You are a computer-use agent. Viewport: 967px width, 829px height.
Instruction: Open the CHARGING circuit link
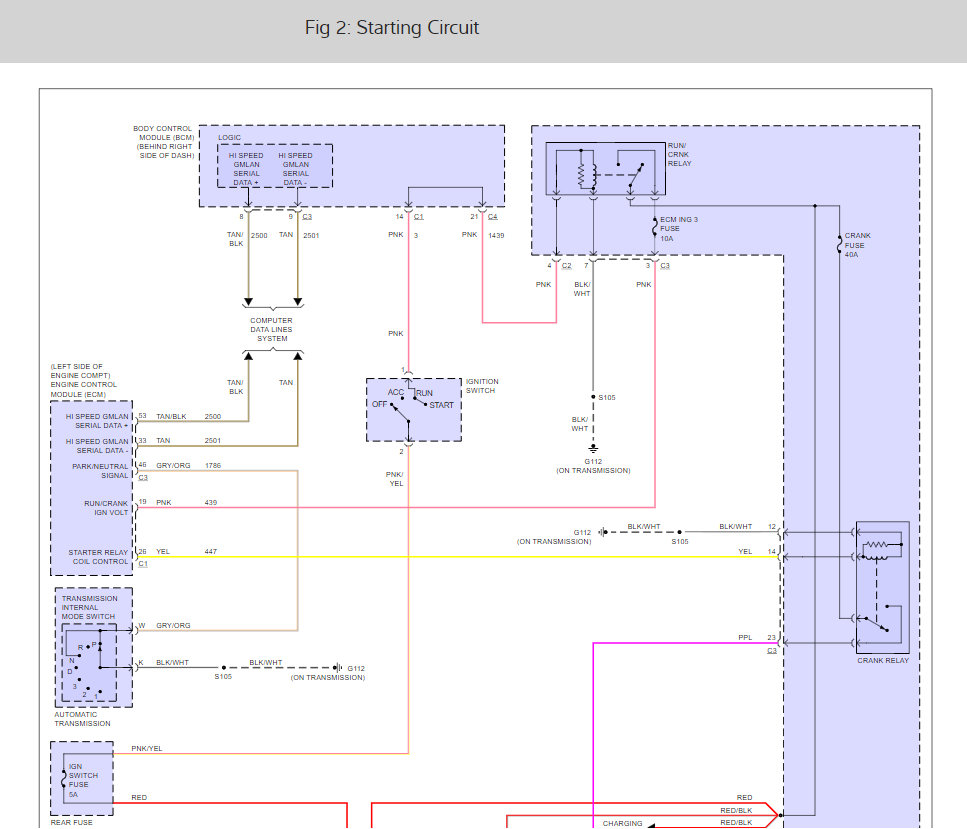[x=622, y=823]
